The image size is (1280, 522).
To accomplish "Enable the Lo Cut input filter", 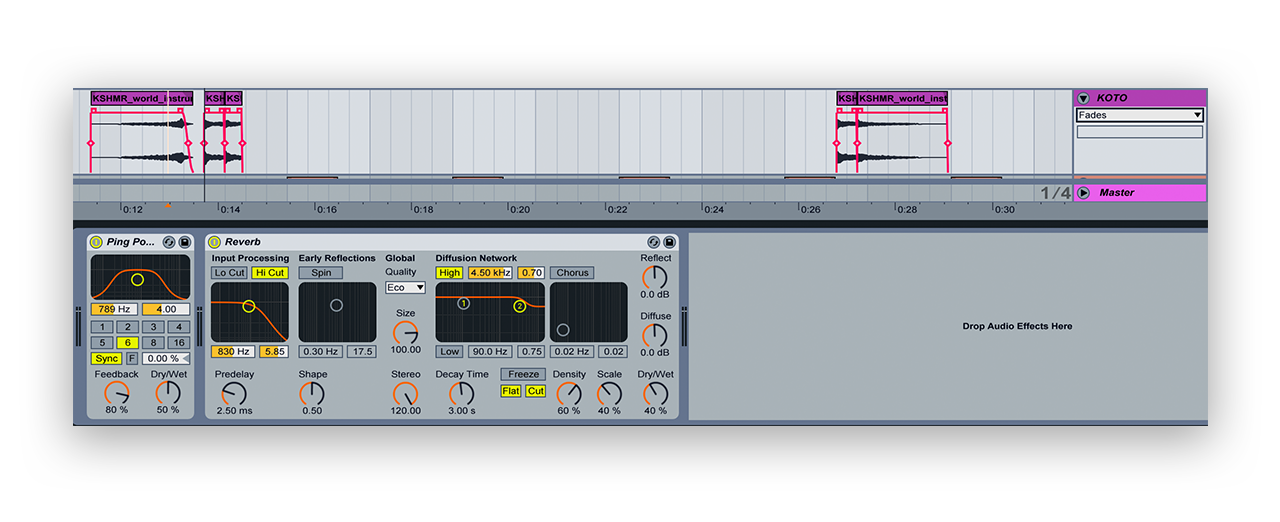I will point(230,273).
